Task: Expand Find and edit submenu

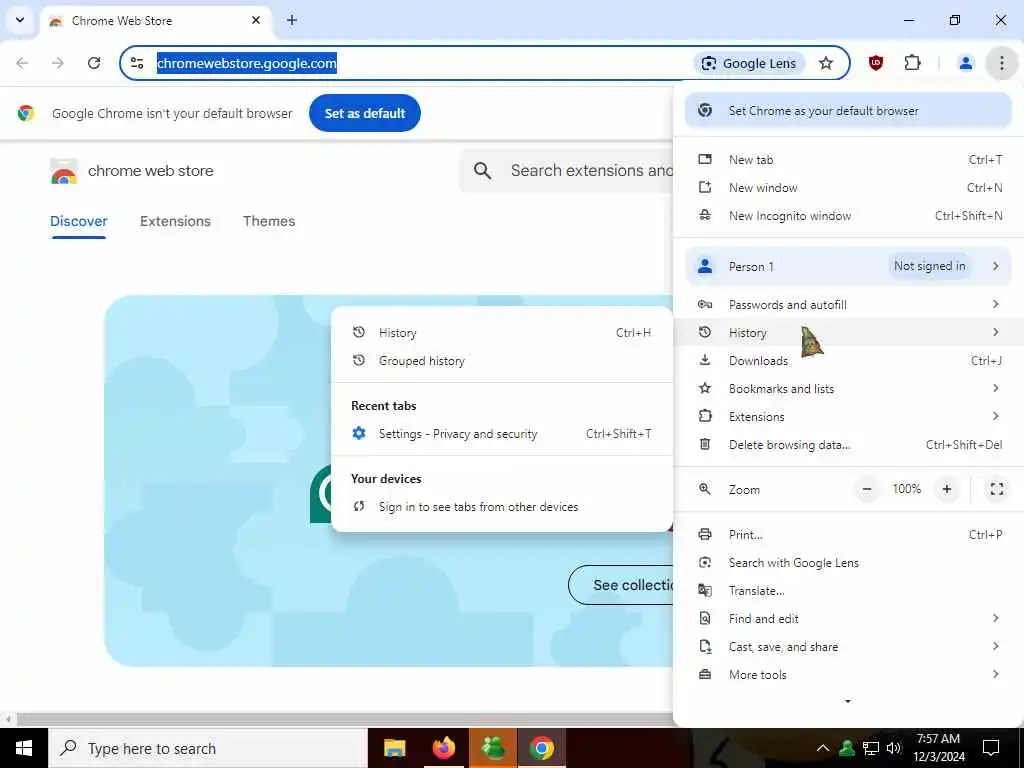Action: point(848,619)
